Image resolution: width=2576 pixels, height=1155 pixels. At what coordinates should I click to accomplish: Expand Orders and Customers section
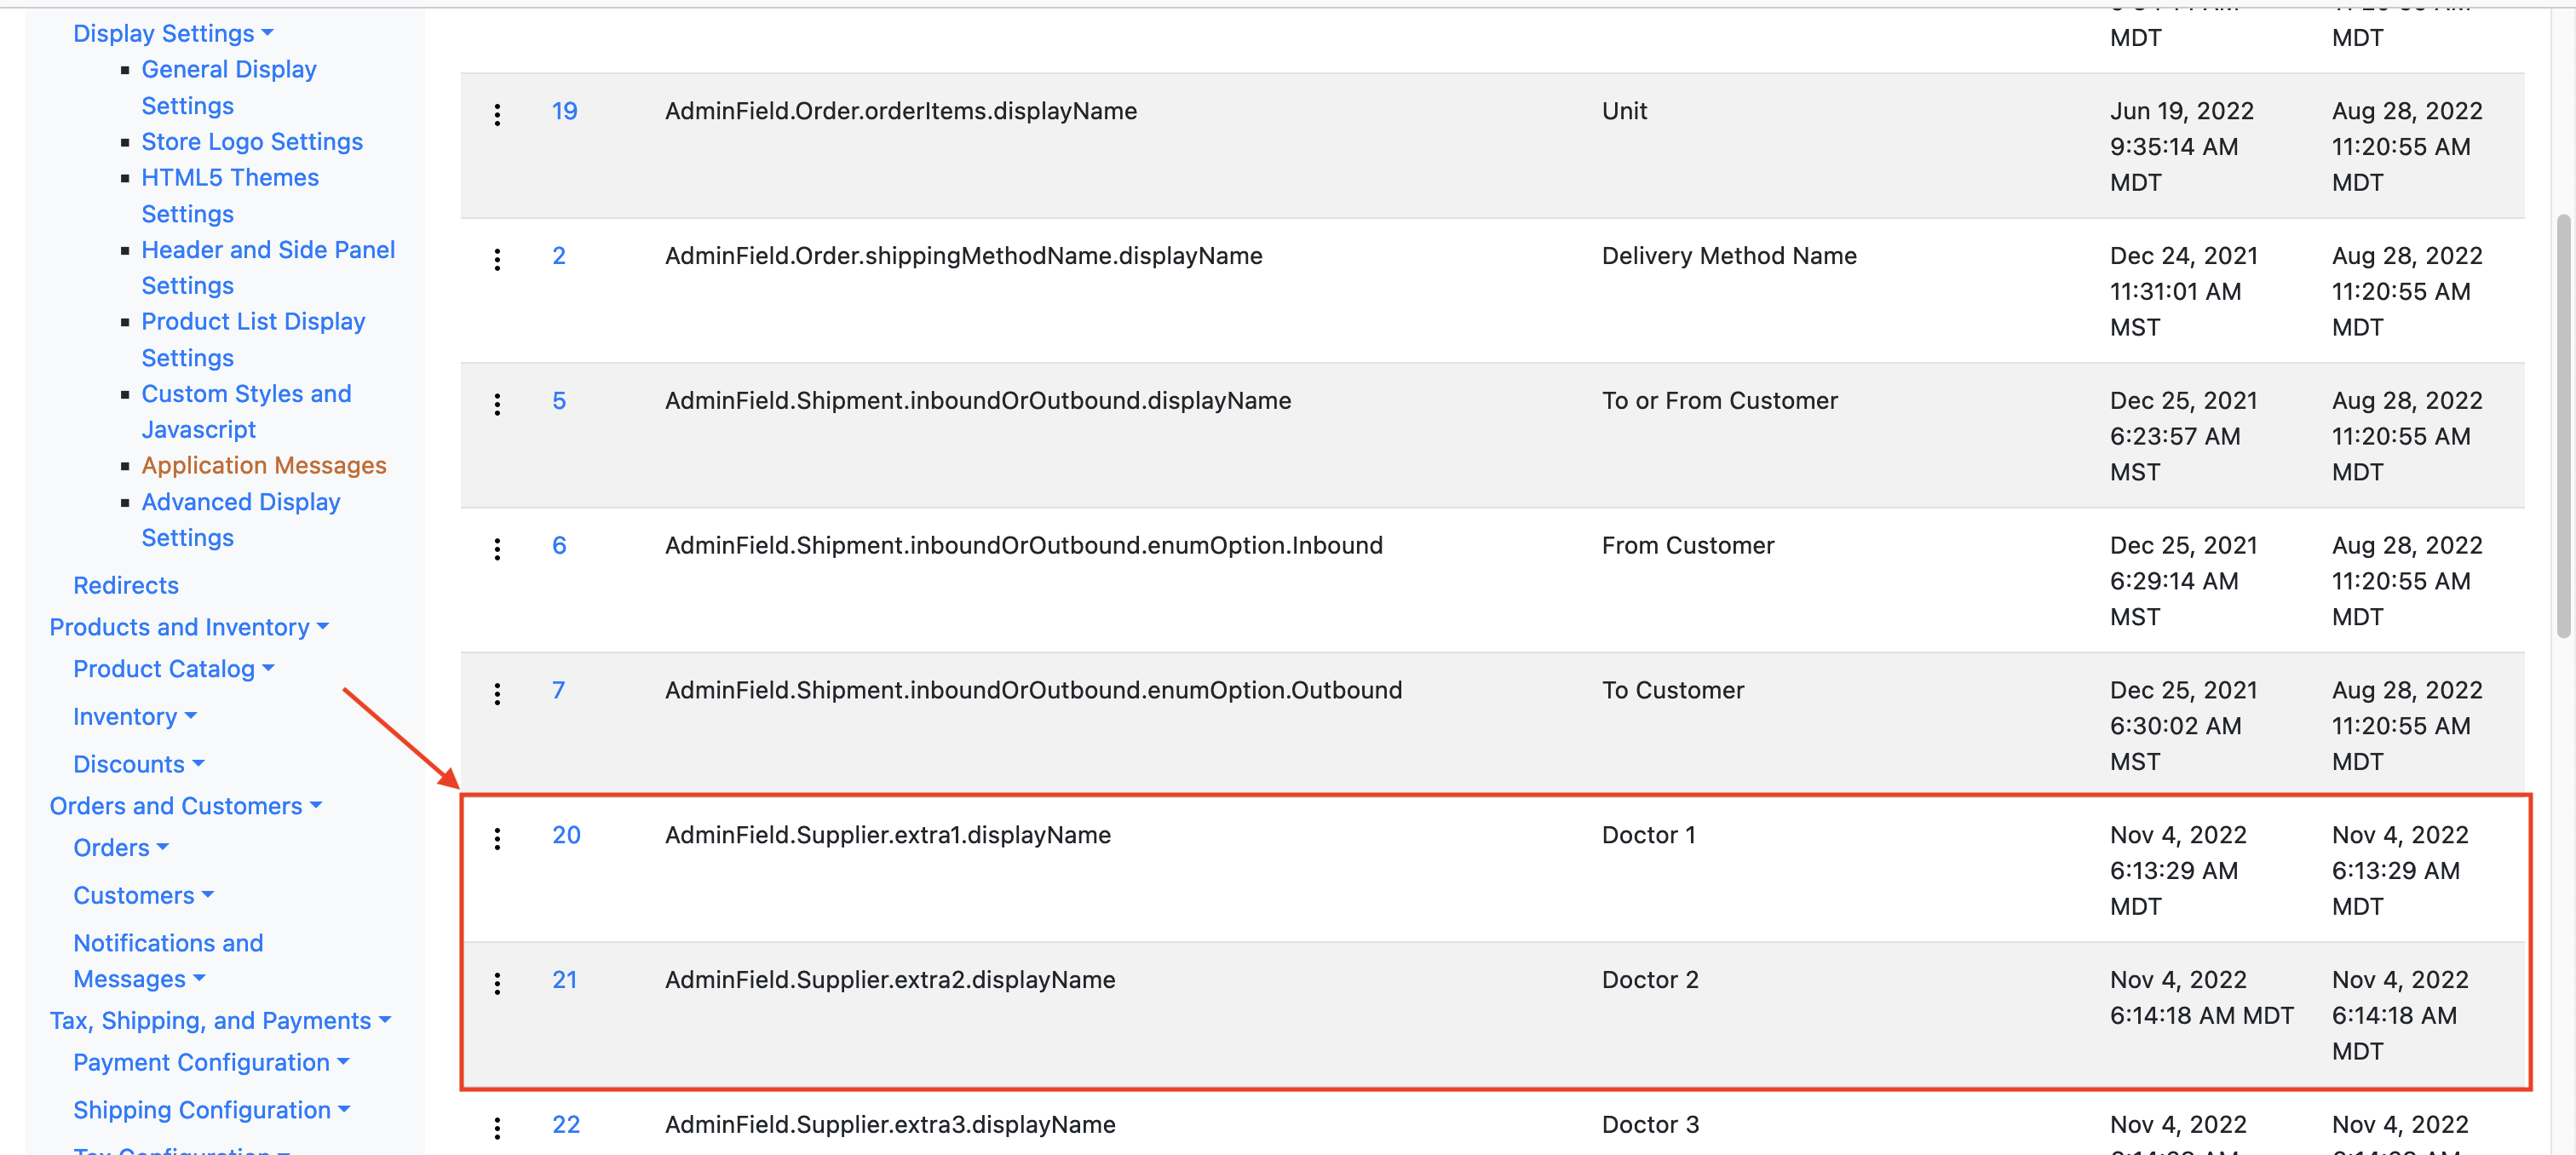tap(186, 806)
